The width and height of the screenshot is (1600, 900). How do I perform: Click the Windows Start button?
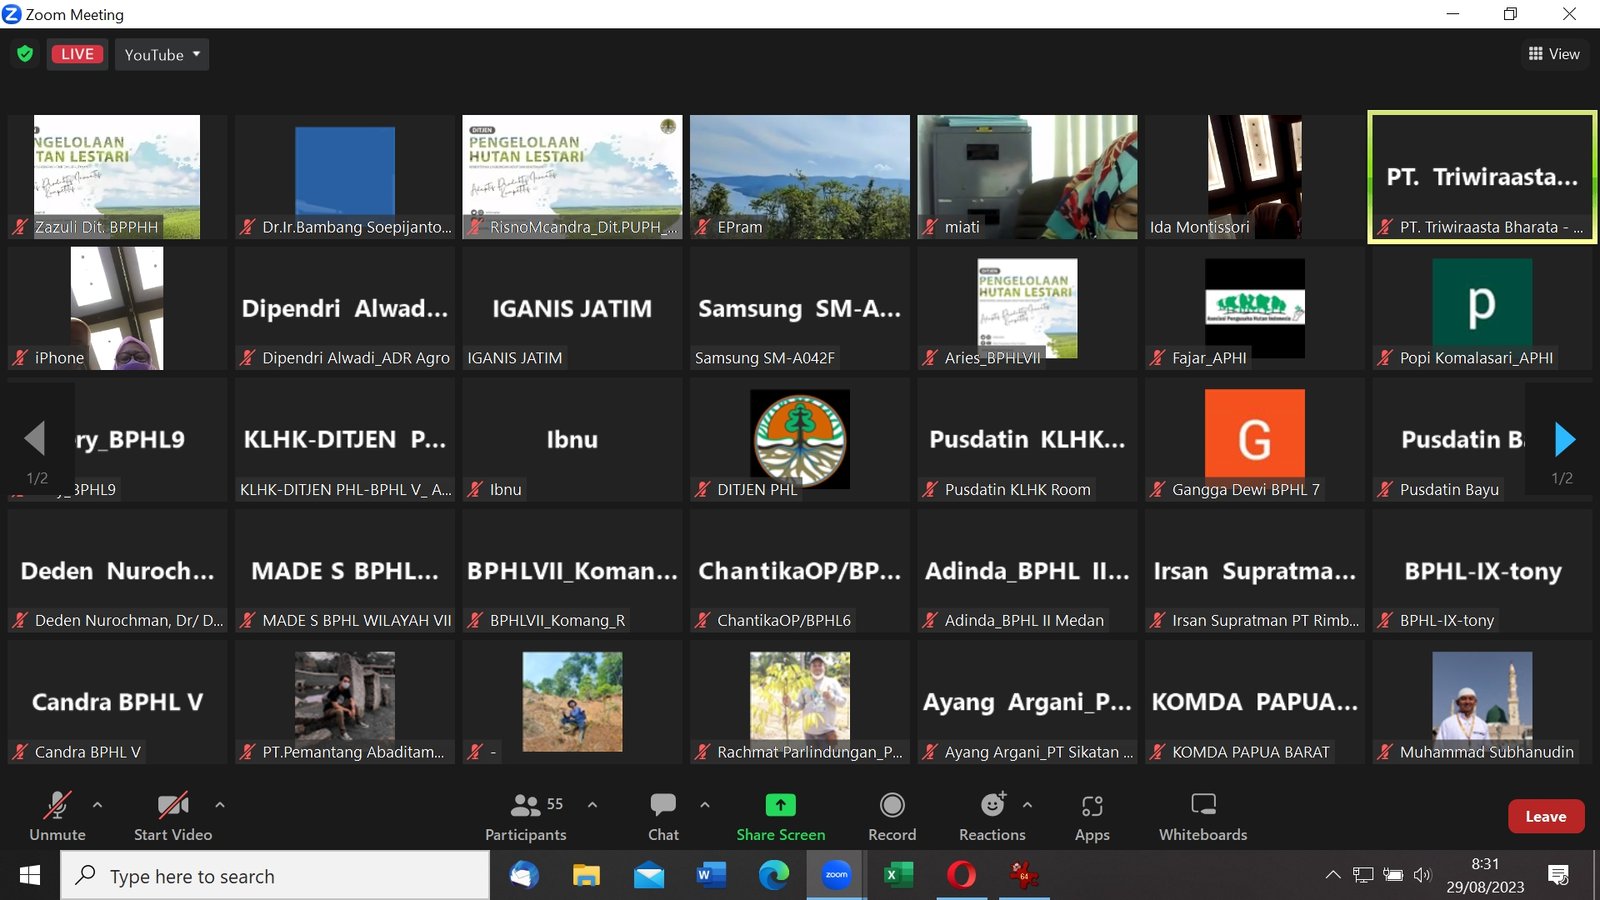click(x=30, y=875)
